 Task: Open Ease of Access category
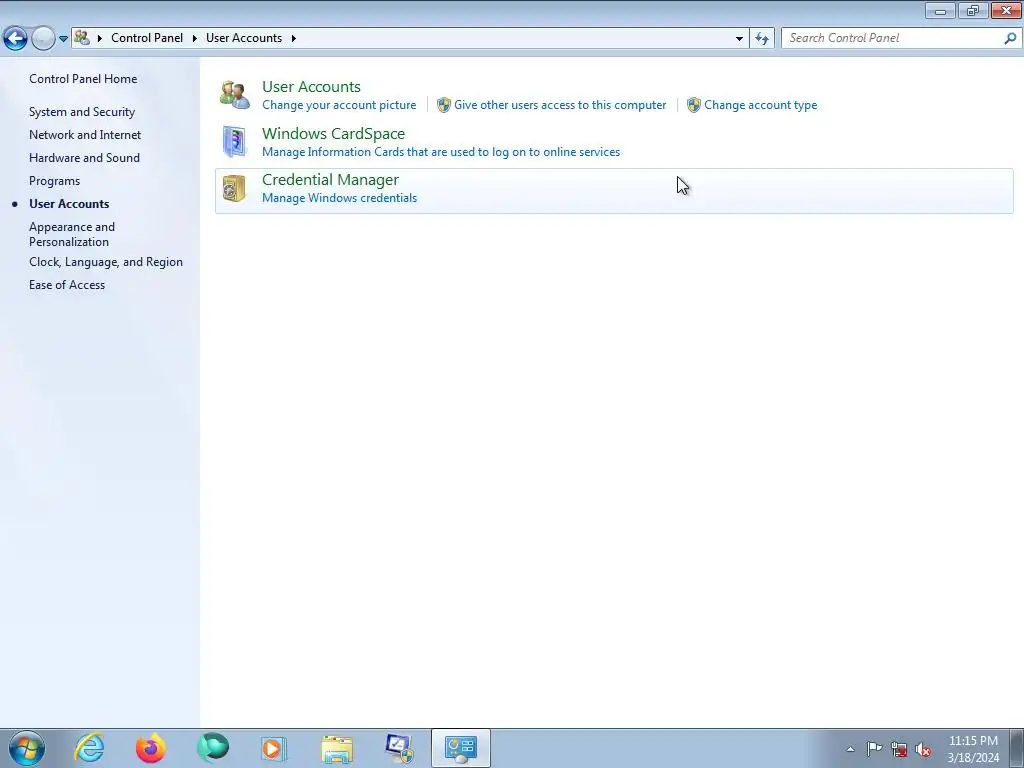[x=67, y=285]
